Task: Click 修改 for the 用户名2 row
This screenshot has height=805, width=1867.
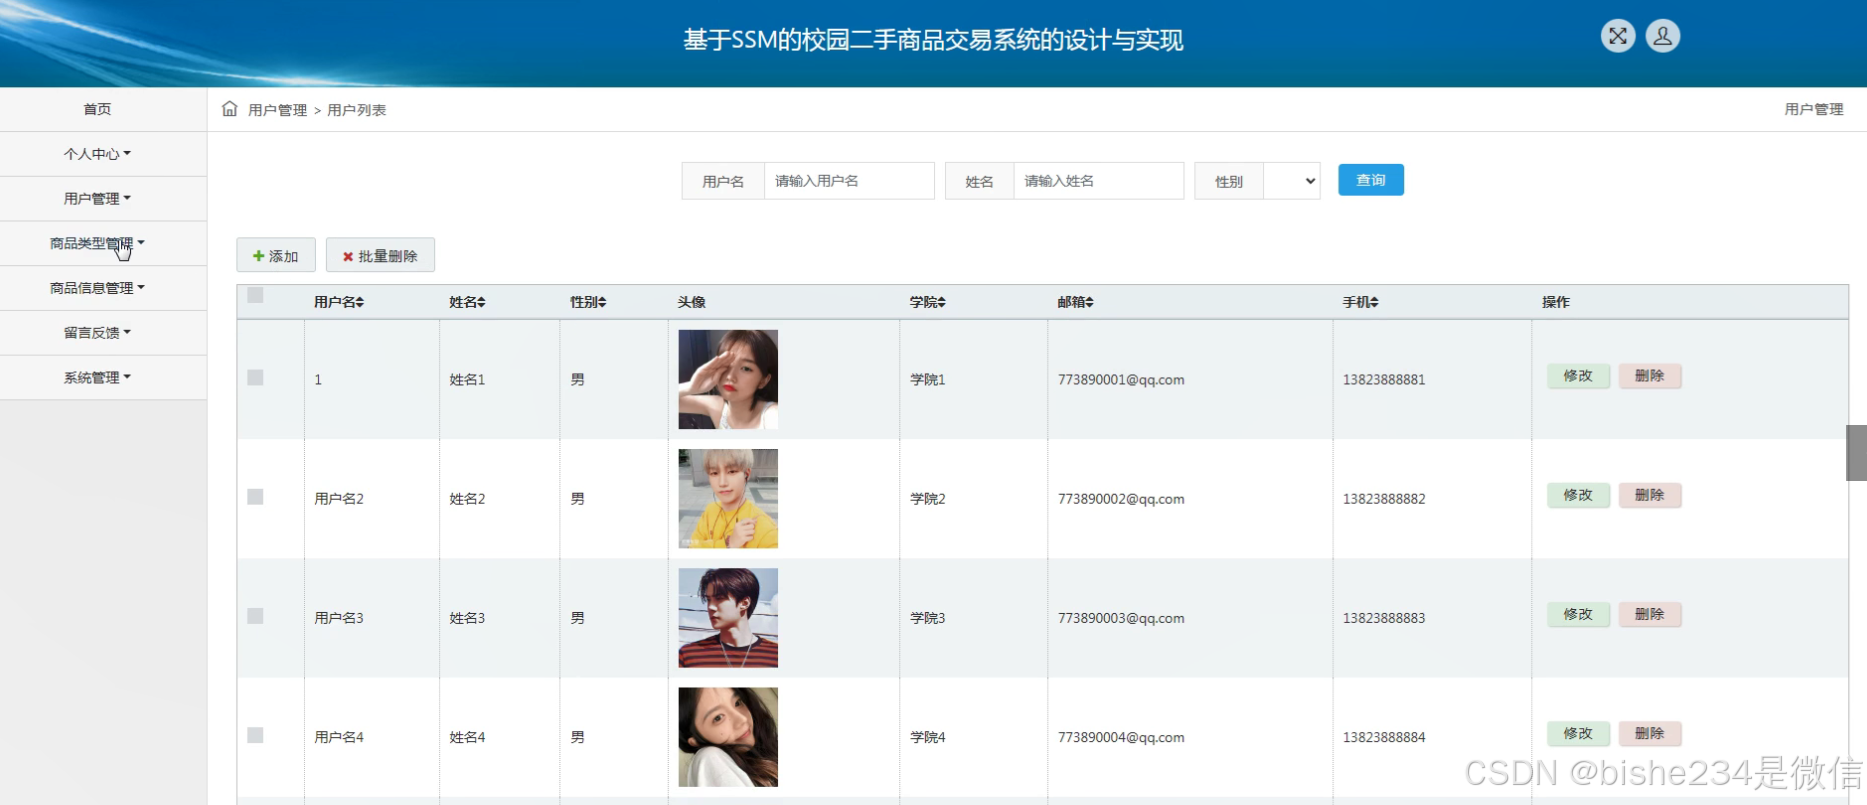Action: 1578,495
